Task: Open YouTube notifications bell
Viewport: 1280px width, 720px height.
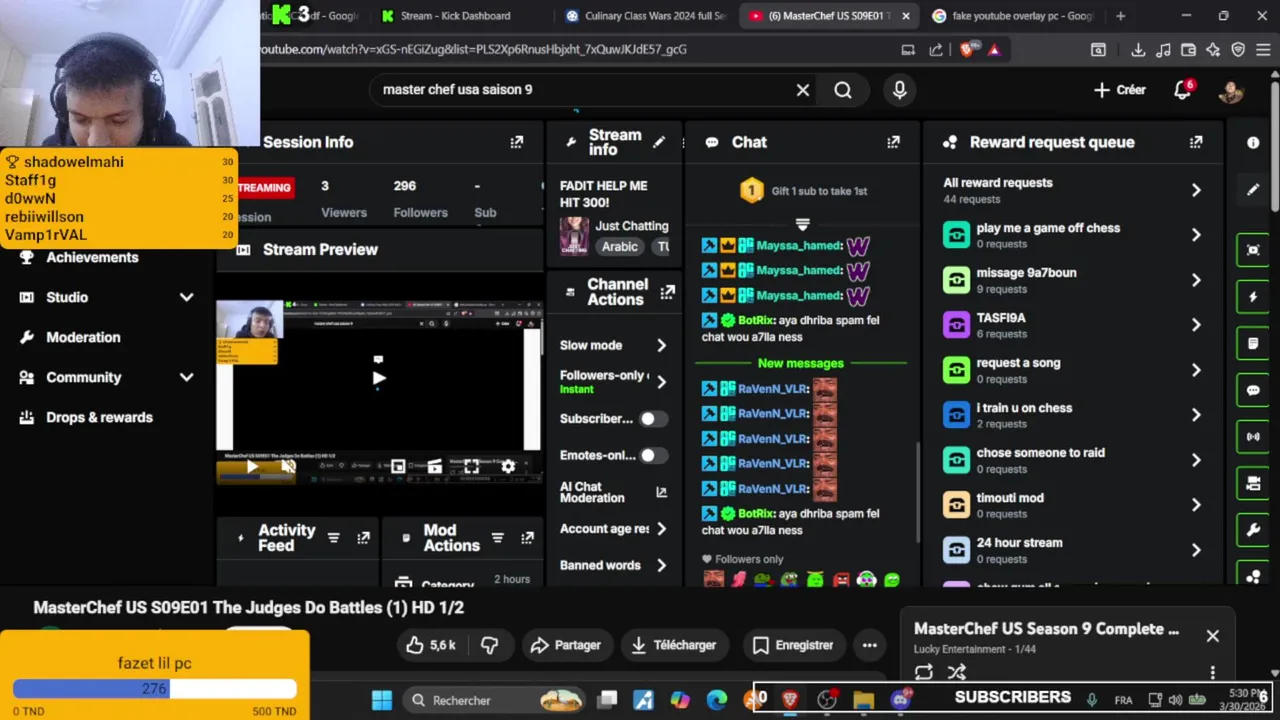Action: tap(1183, 90)
